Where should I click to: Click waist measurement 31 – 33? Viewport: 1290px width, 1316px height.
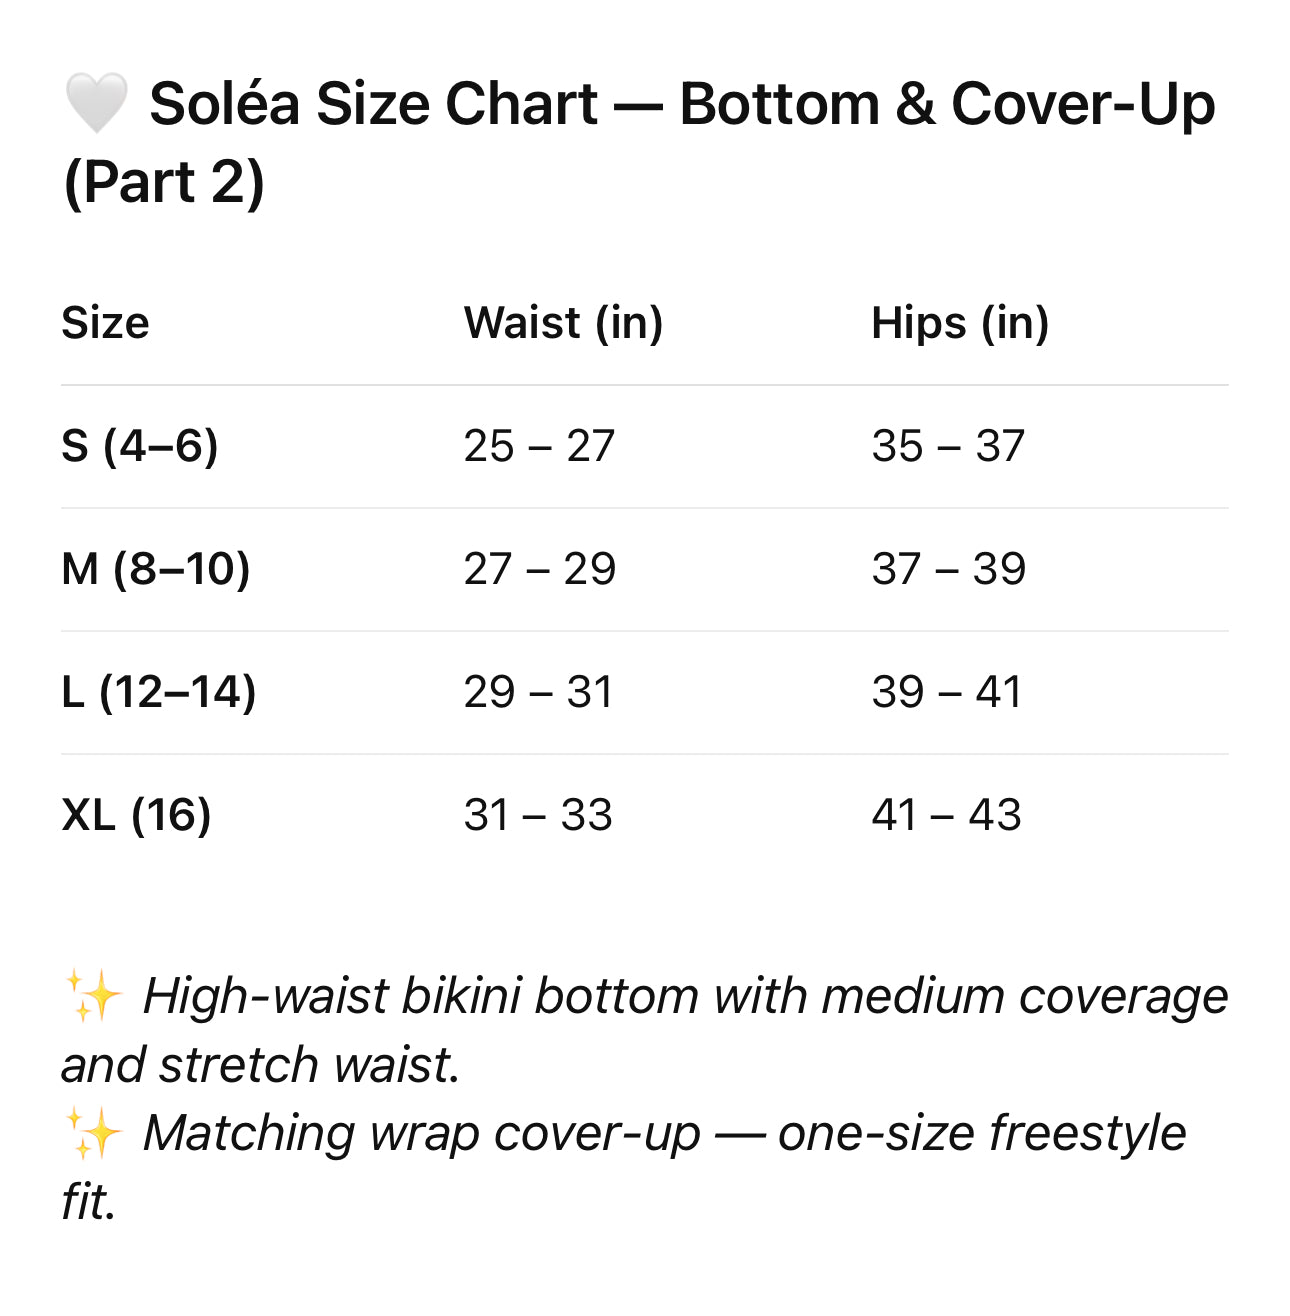(538, 815)
